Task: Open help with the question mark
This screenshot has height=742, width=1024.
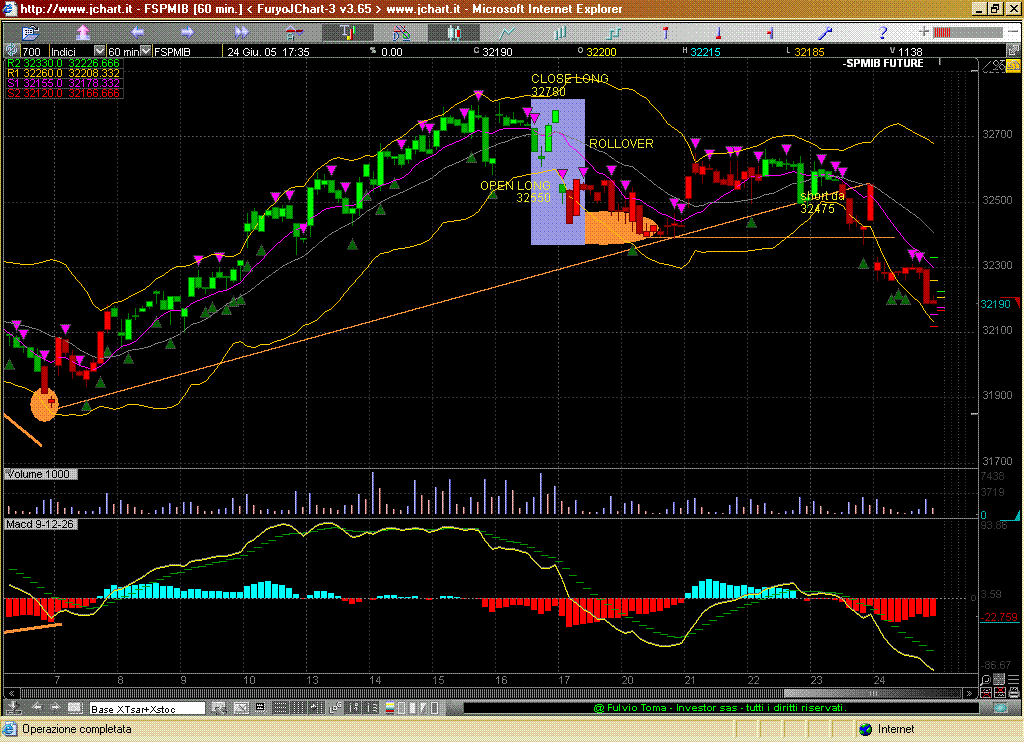Action: (x=881, y=33)
